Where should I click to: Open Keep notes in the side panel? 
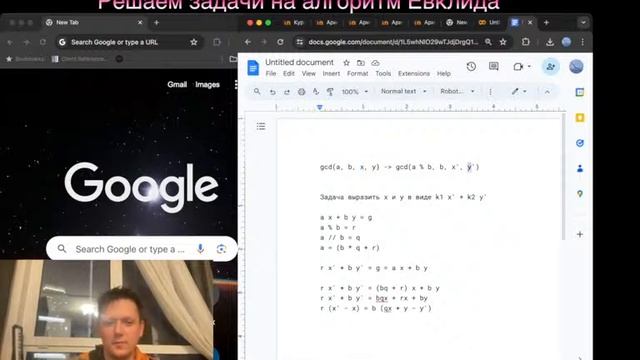(580, 118)
